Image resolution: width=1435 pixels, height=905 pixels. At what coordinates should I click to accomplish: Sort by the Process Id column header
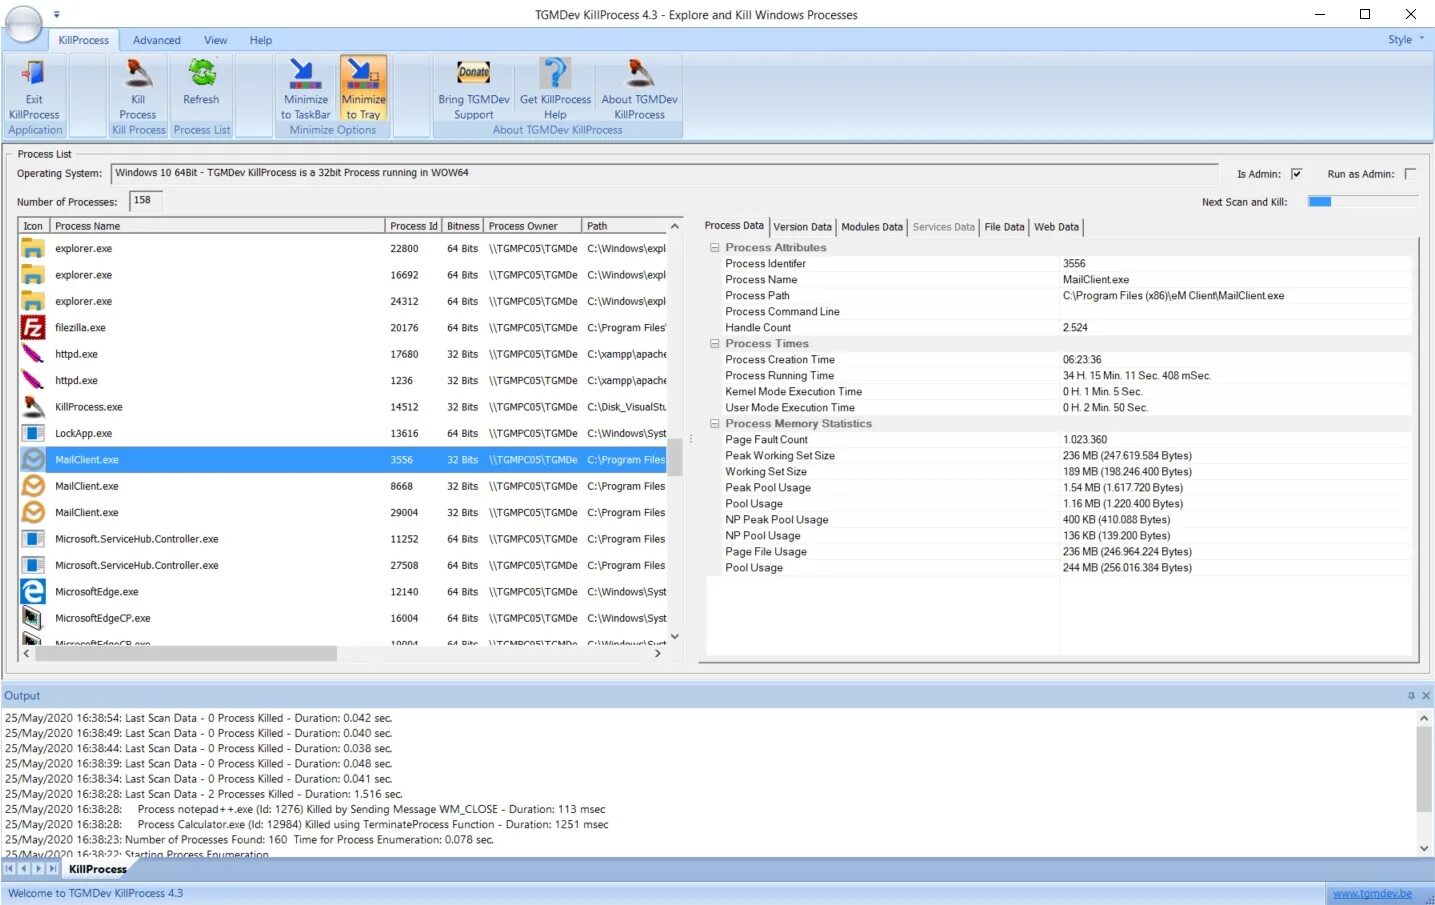click(x=413, y=226)
